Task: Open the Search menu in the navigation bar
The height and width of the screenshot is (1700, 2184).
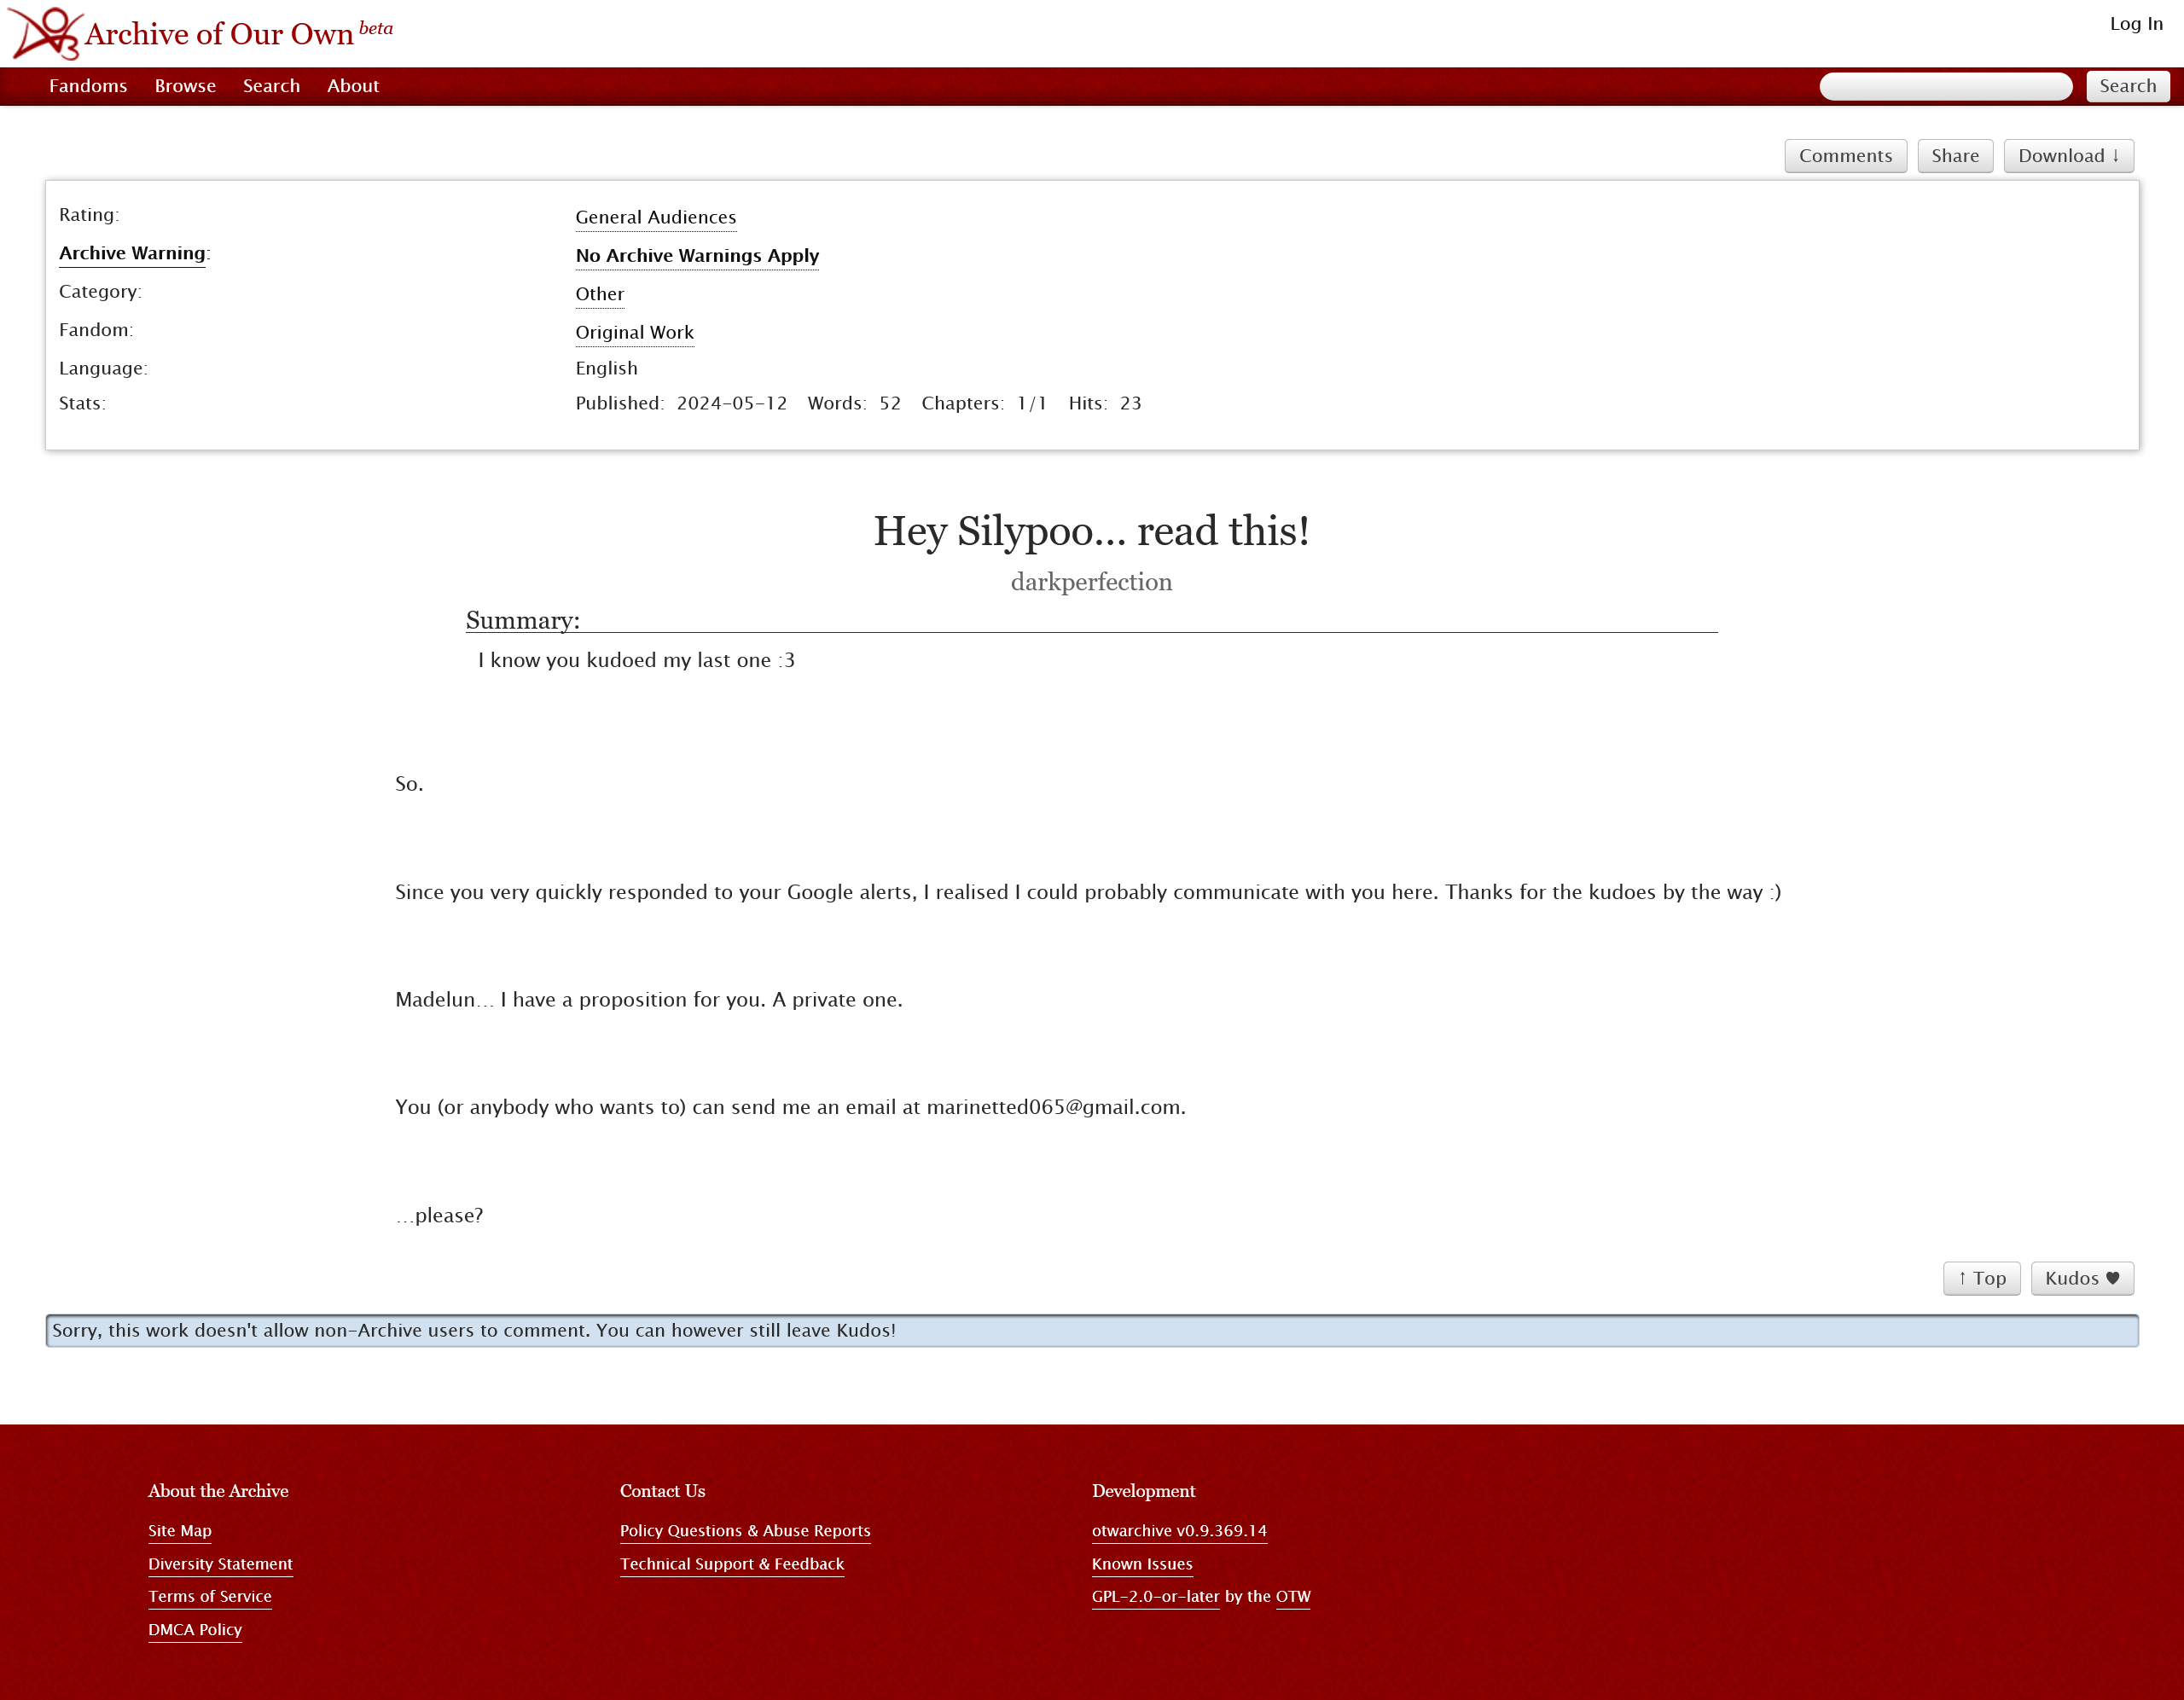Action: pyautogui.click(x=271, y=86)
